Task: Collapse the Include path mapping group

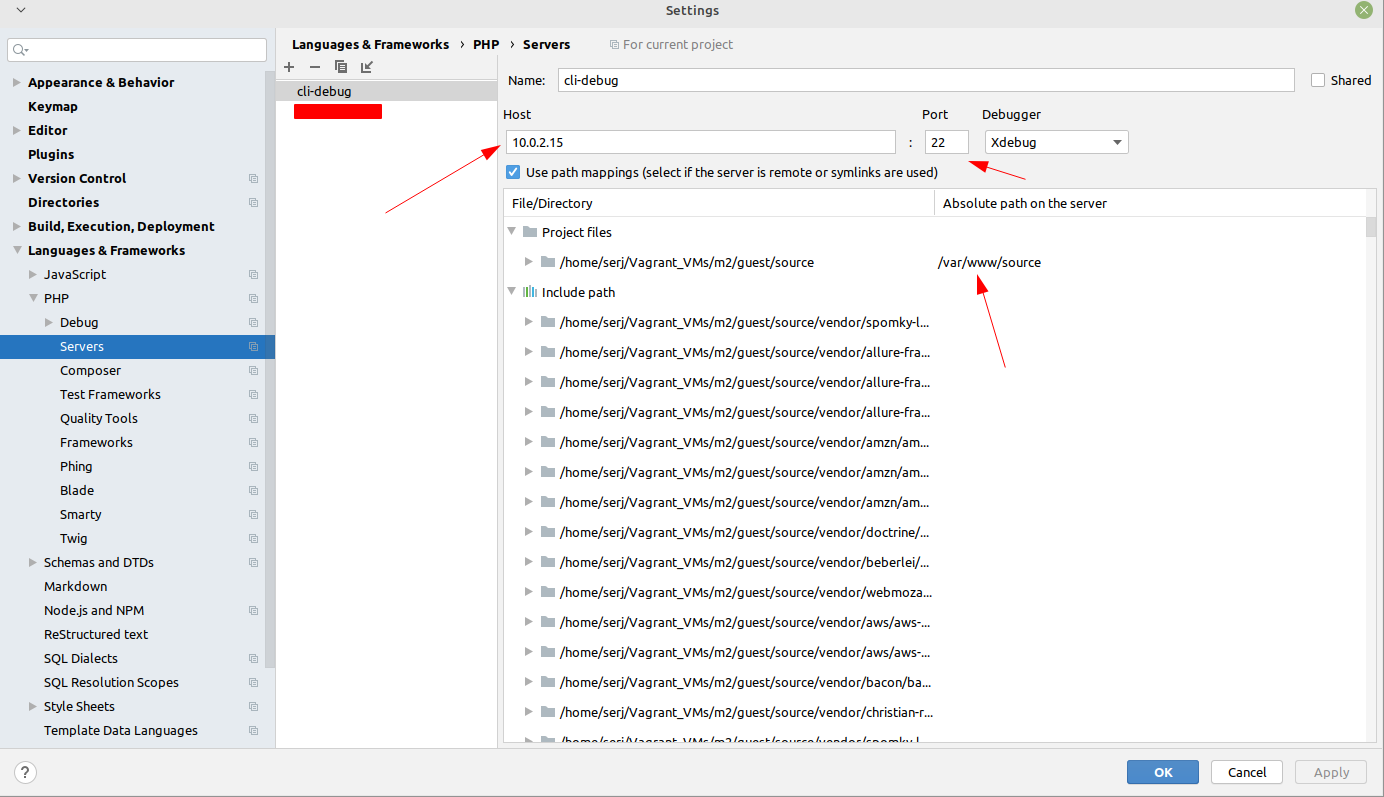Action: (512, 291)
